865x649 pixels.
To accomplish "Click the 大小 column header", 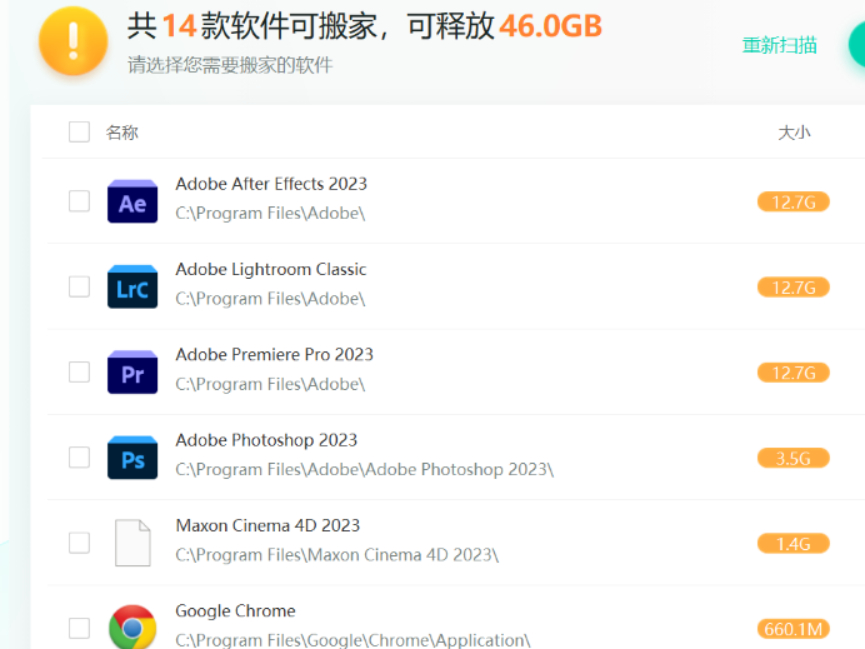I will 794,132.
